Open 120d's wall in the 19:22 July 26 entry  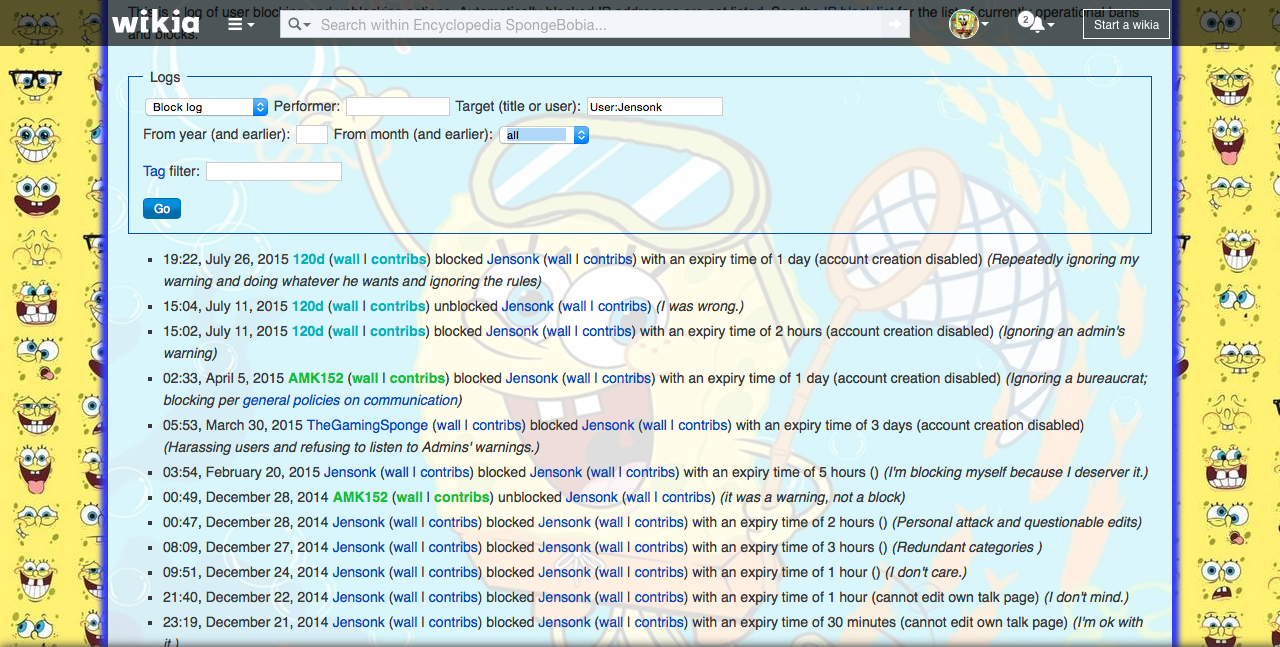tap(346, 259)
